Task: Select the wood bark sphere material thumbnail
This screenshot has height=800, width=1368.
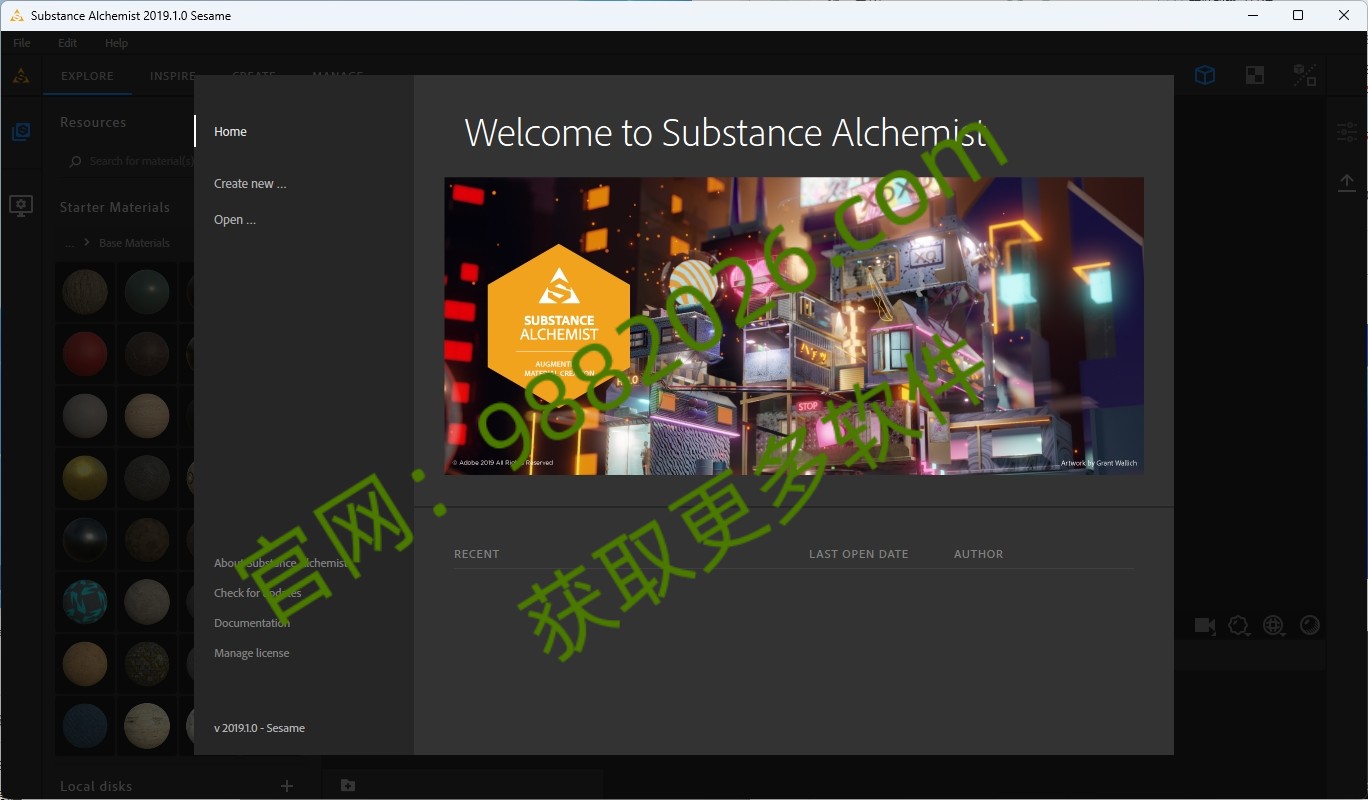Action: click(85, 293)
